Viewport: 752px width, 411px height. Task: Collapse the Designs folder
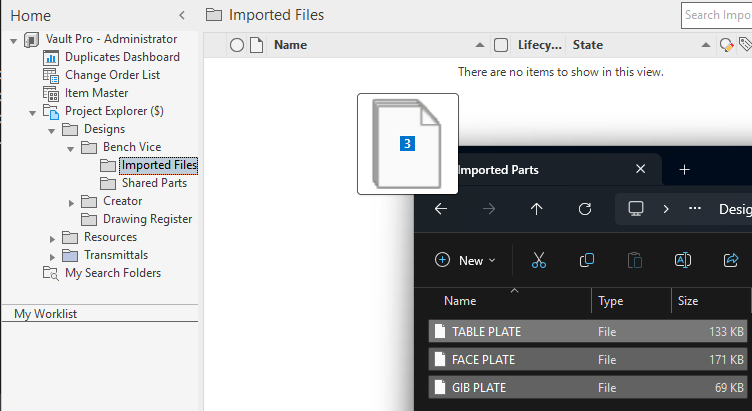tap(52, 131)
